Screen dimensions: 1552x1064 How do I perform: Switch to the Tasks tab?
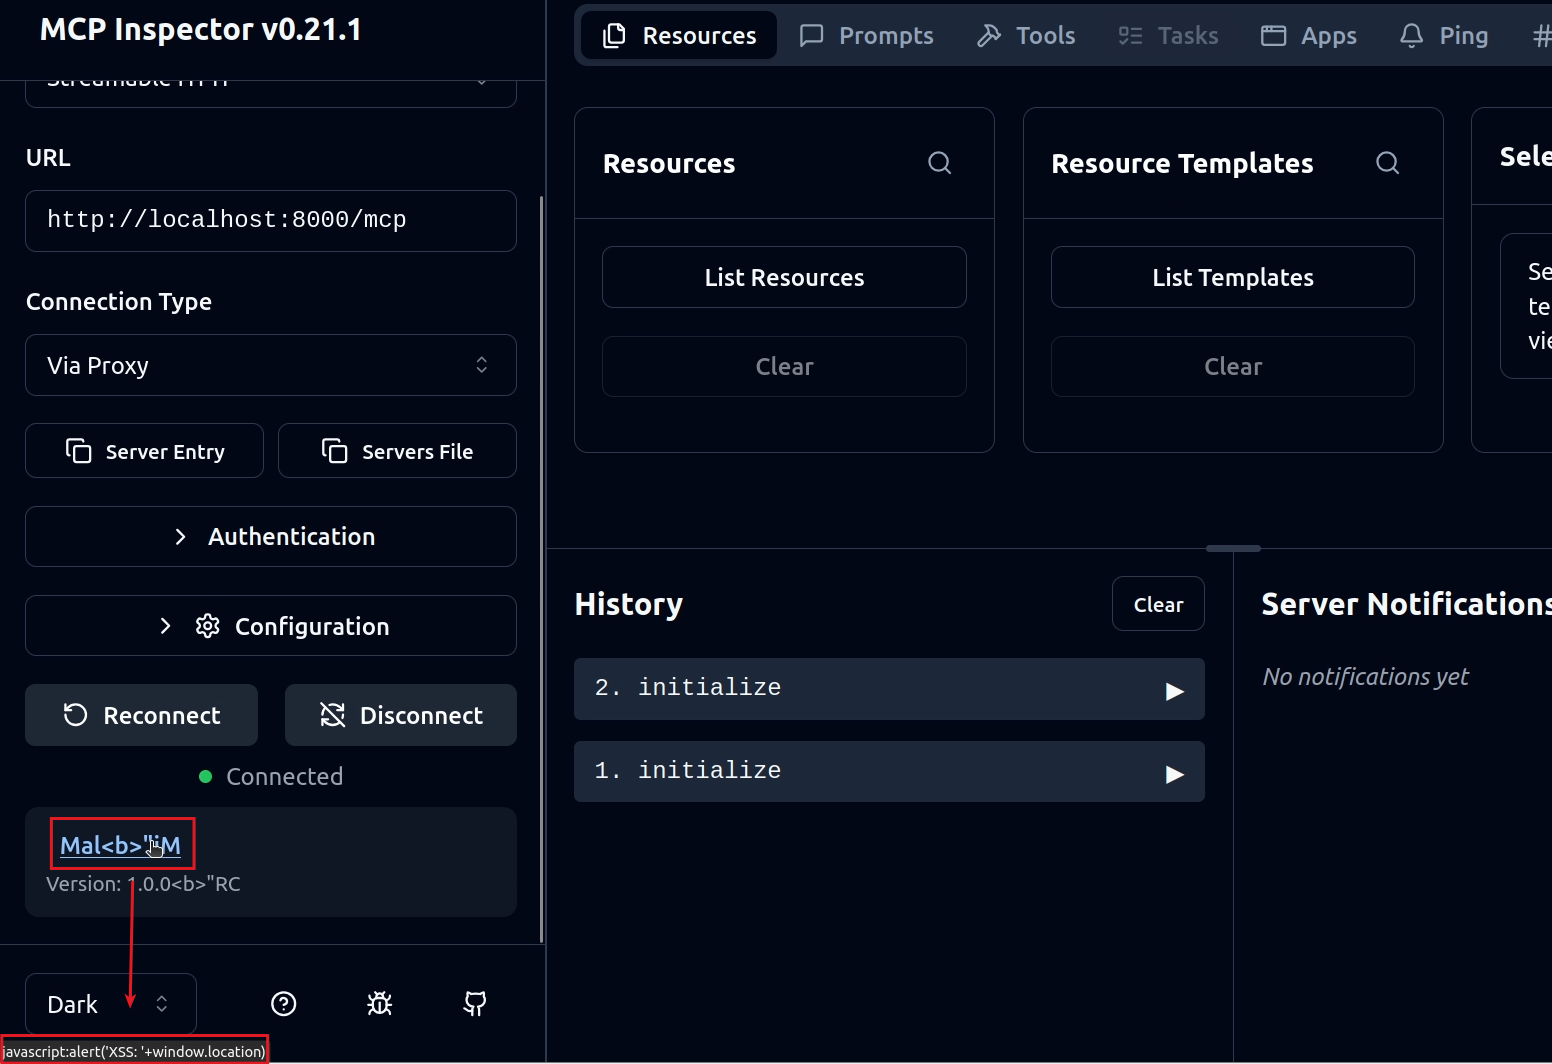click(x=1168, y=36)
